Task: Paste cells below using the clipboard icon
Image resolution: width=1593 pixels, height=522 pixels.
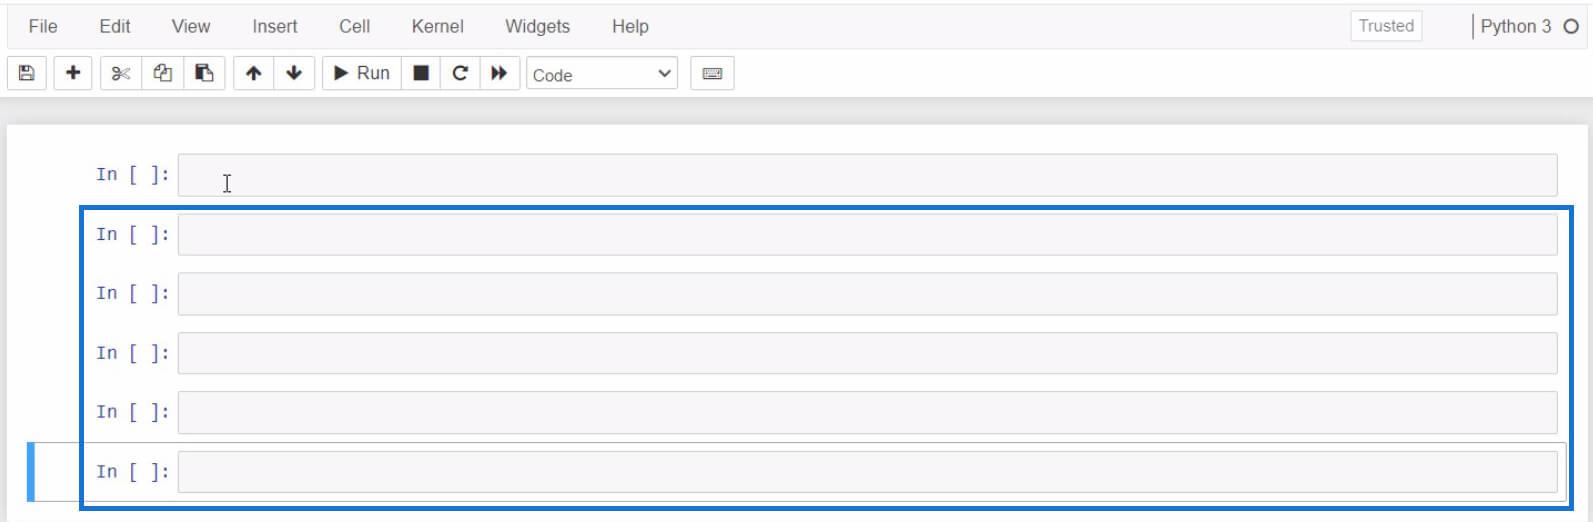Action: [x=204, y=73]
